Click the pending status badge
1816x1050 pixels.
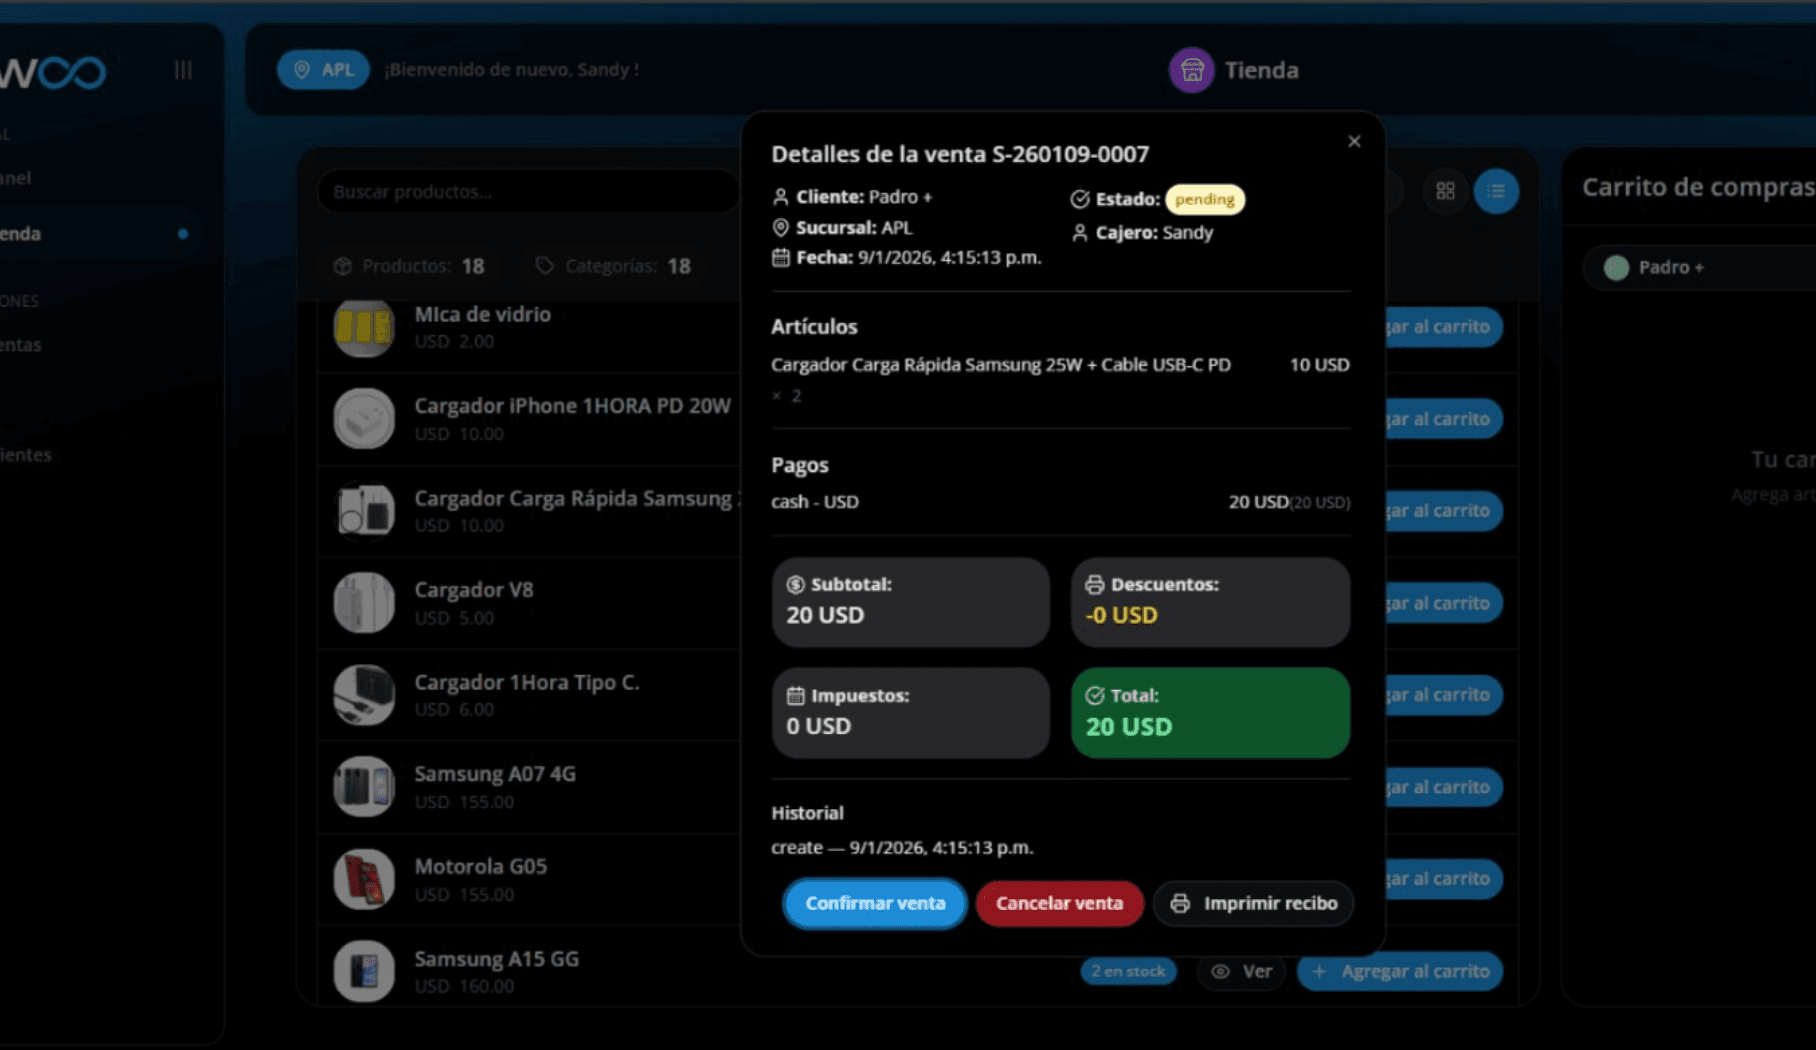coord(1204,199)
